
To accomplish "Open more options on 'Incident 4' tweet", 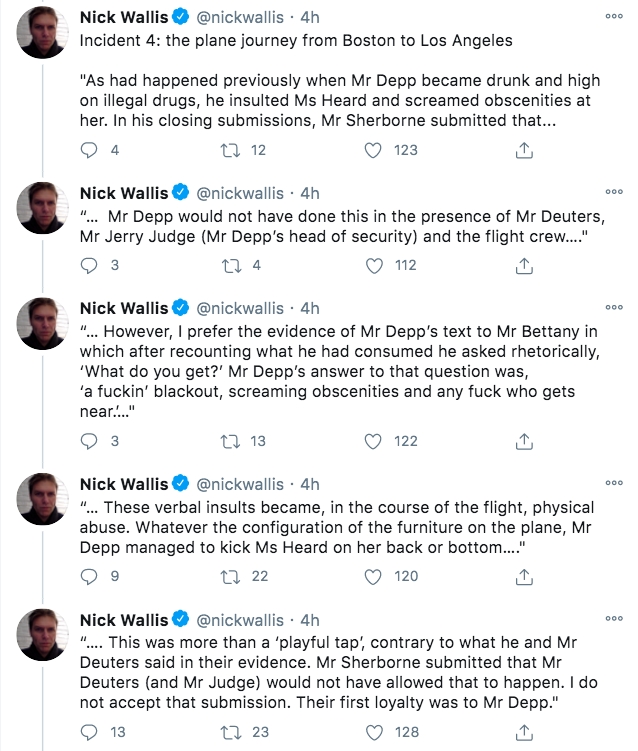I will 613,17.
